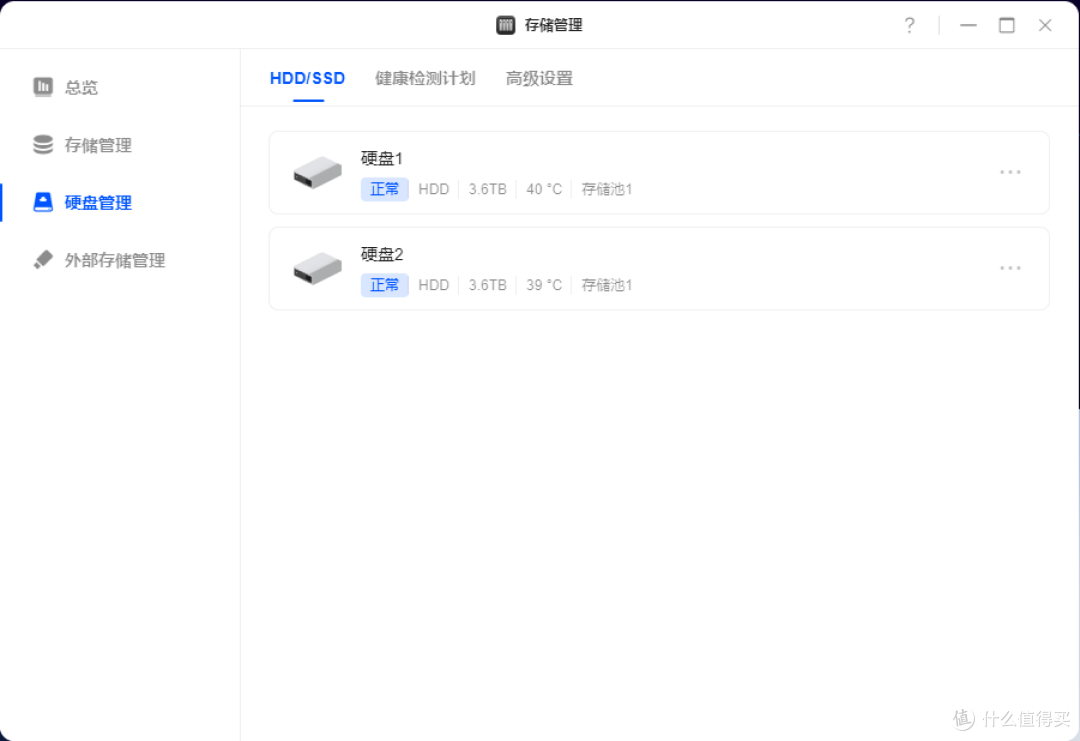Click the 正常 status badge of 硬盘2
Screen dimensions: 1080x741
(384, 284)
